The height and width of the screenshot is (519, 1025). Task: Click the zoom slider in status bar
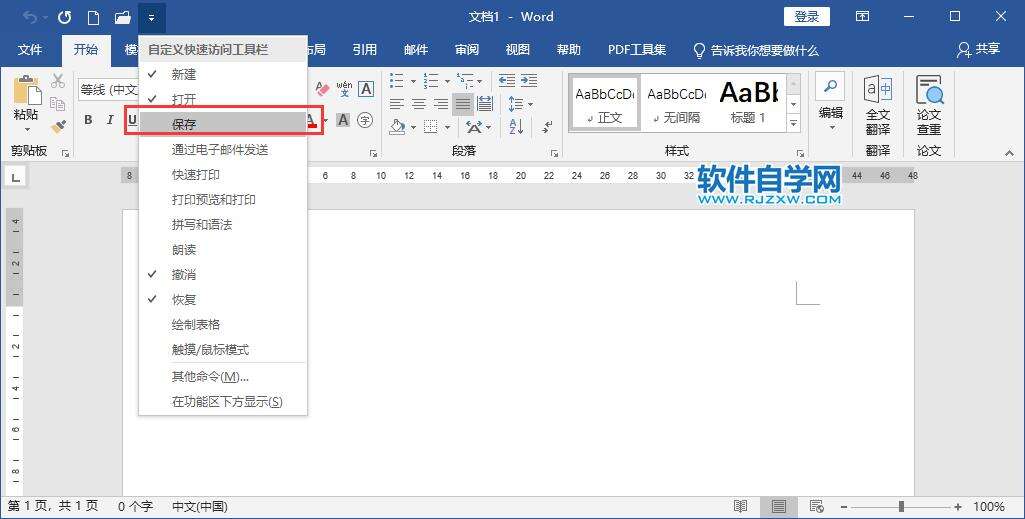900,507
